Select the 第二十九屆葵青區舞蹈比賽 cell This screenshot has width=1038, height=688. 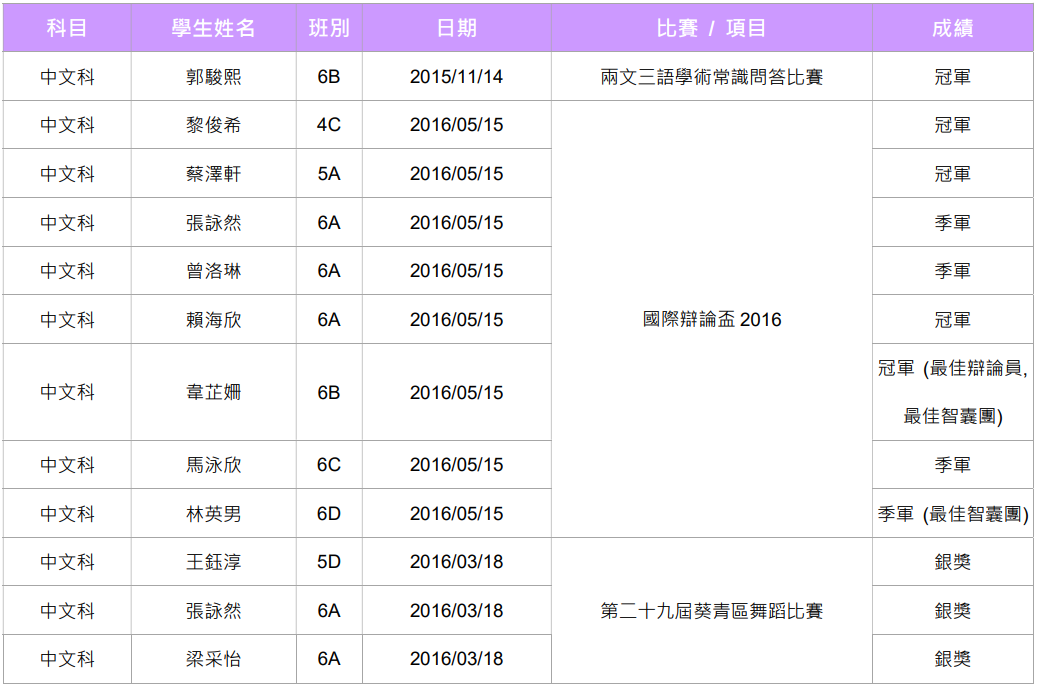(x=711, y=611)
